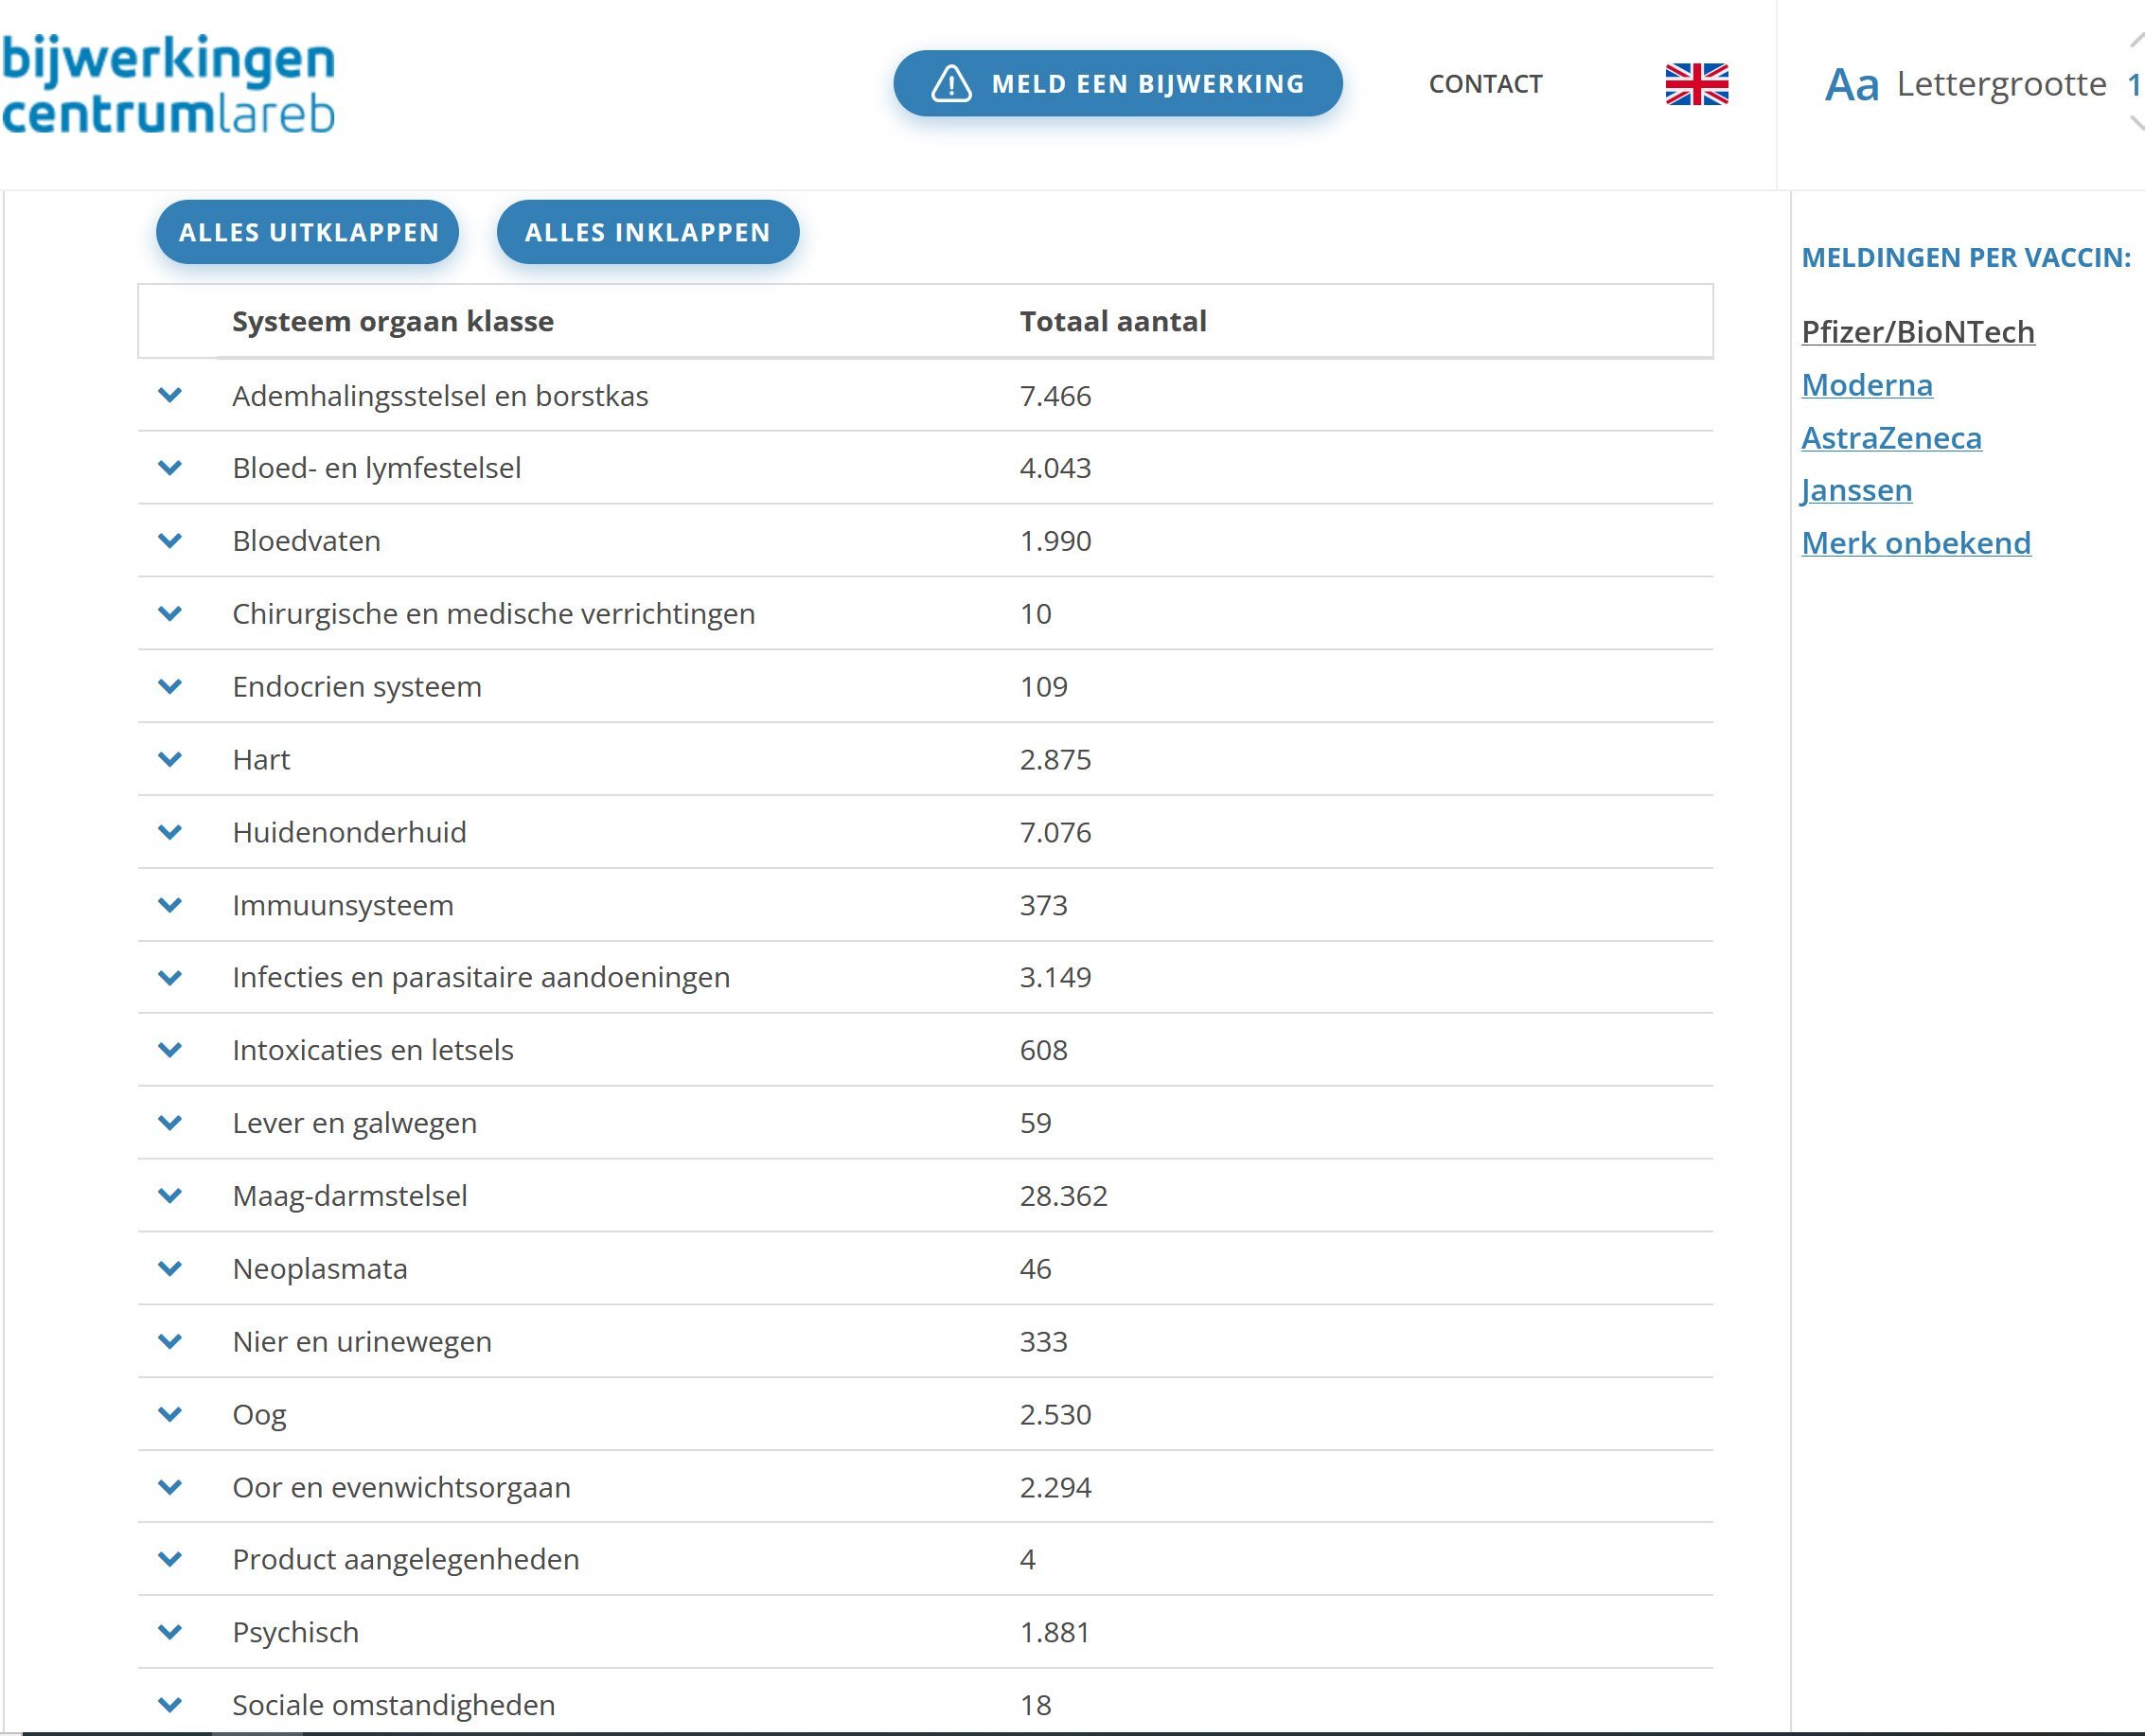Viewport: 2145px width, 1736px height.
Task: Click the Ademhalingsstelsel count 7.466
Action: coord(1055,395)
